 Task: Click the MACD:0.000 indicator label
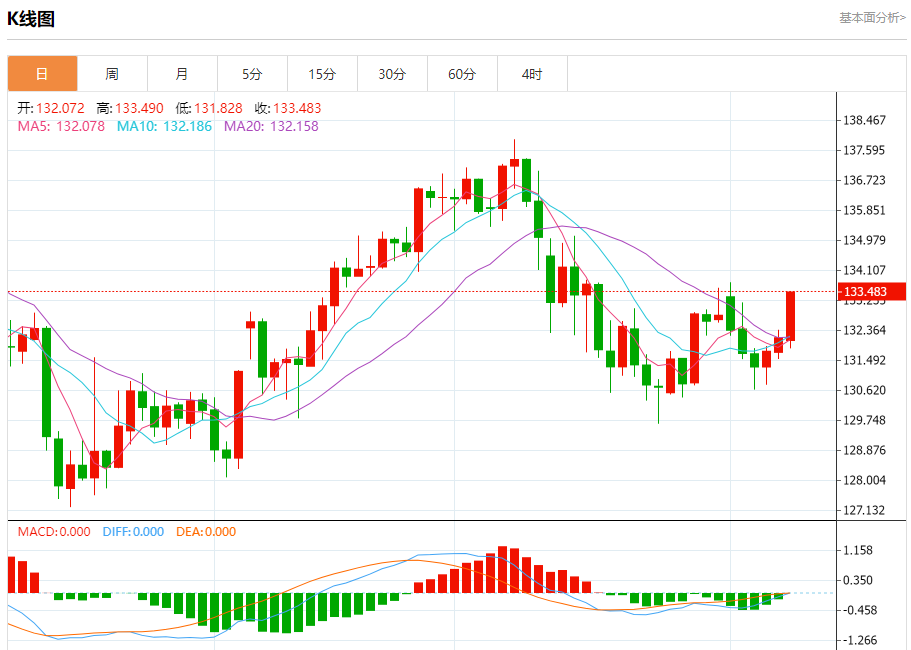point(54,532)
